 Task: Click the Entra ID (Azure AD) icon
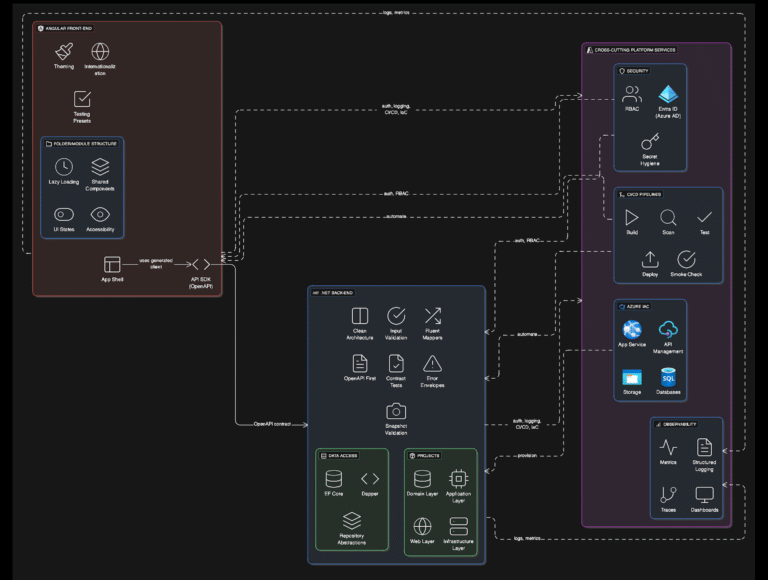tap(668, 95)
